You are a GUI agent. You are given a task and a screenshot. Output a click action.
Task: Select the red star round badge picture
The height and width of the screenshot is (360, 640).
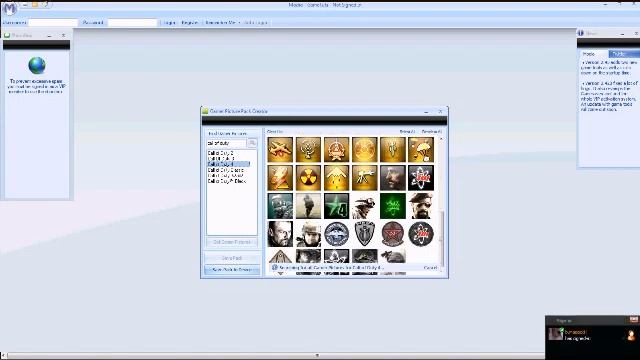click(x=393, y=234)
